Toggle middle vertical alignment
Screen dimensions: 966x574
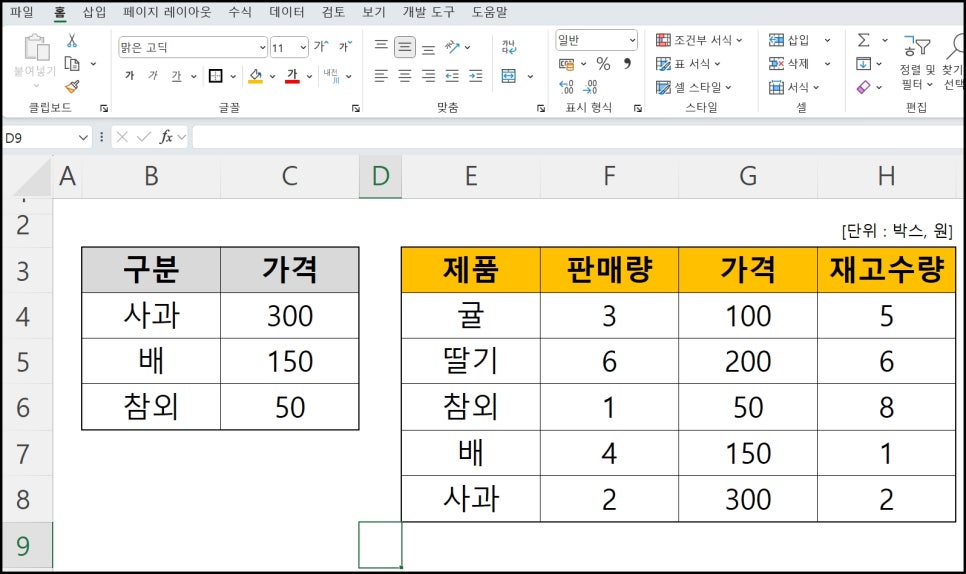click(x=405, y=47)
